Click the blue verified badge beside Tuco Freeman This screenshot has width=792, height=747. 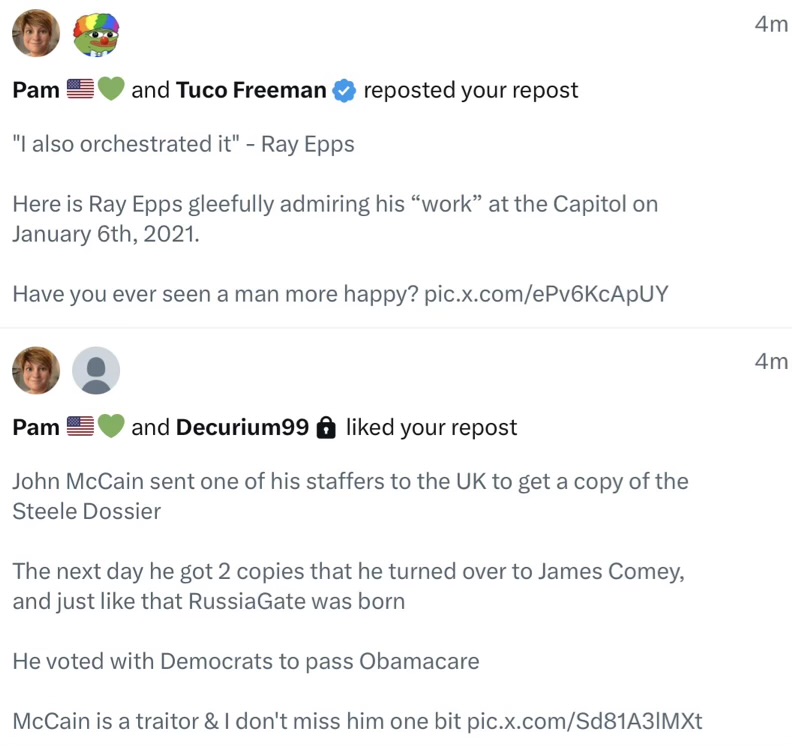(344, 91)
